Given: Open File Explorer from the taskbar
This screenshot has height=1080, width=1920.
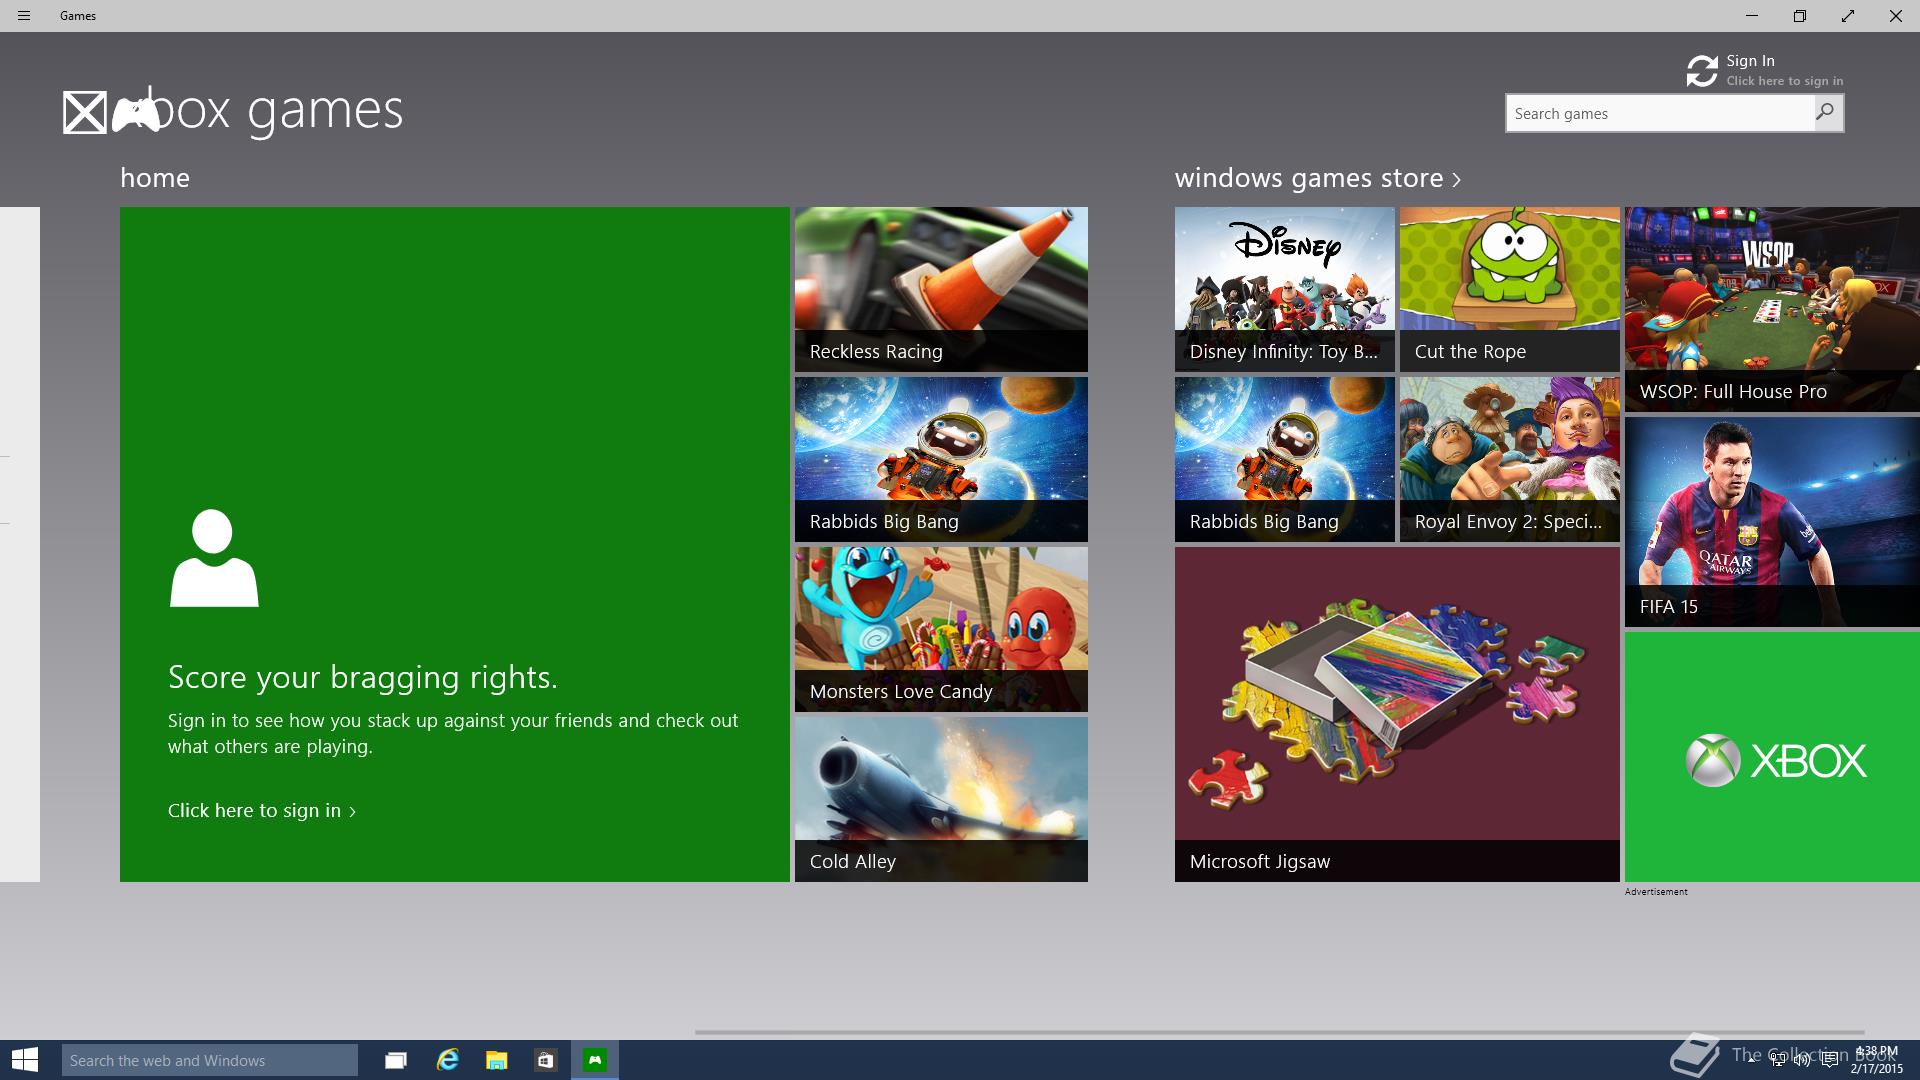Looking at the screenshot, I should click(497, 1060).
